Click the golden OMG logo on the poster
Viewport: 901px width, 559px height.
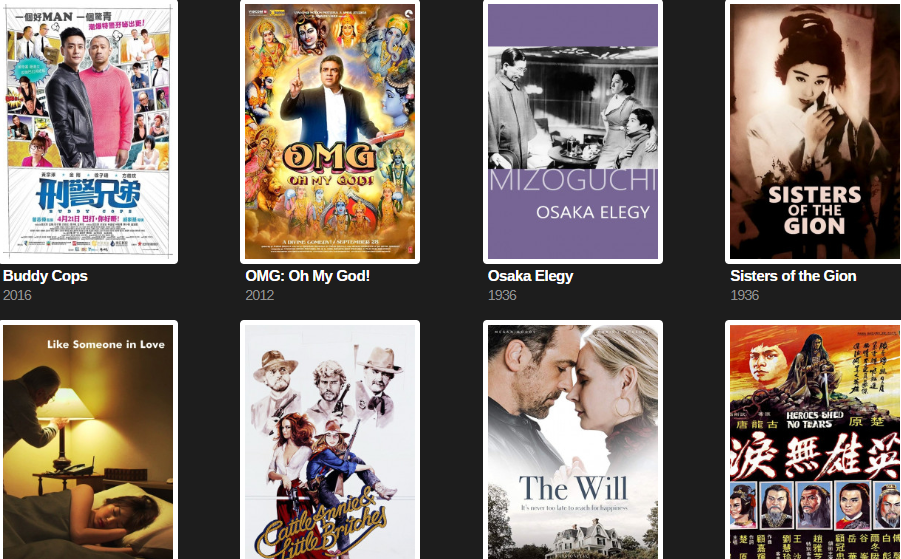coord(330,157)
